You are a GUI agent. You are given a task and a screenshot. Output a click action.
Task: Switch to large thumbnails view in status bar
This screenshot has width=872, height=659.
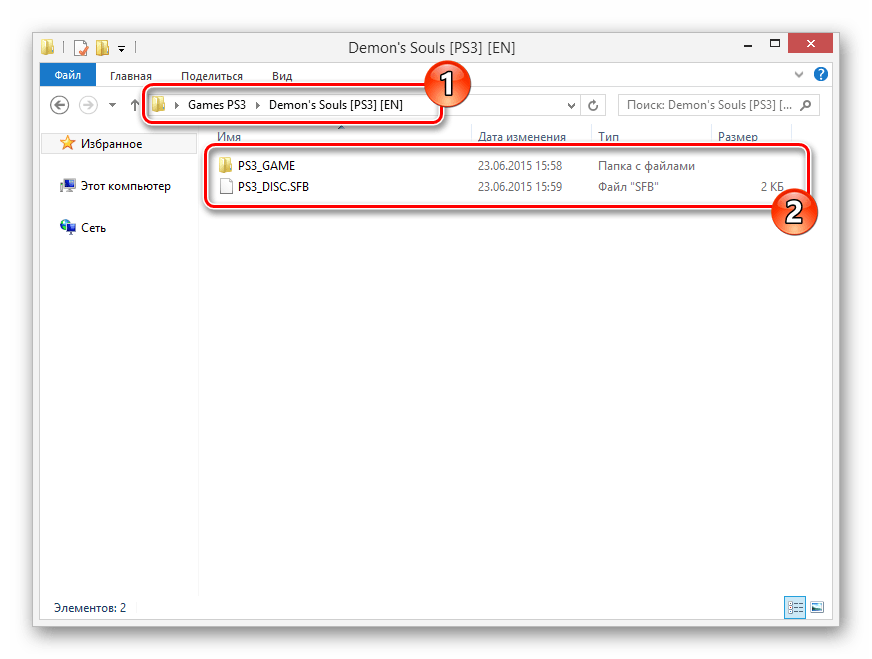point(816,607)
